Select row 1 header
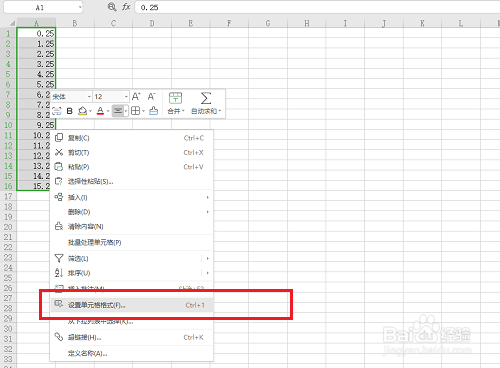Viewport: 500px width, 368px height. tap(8, 33)
